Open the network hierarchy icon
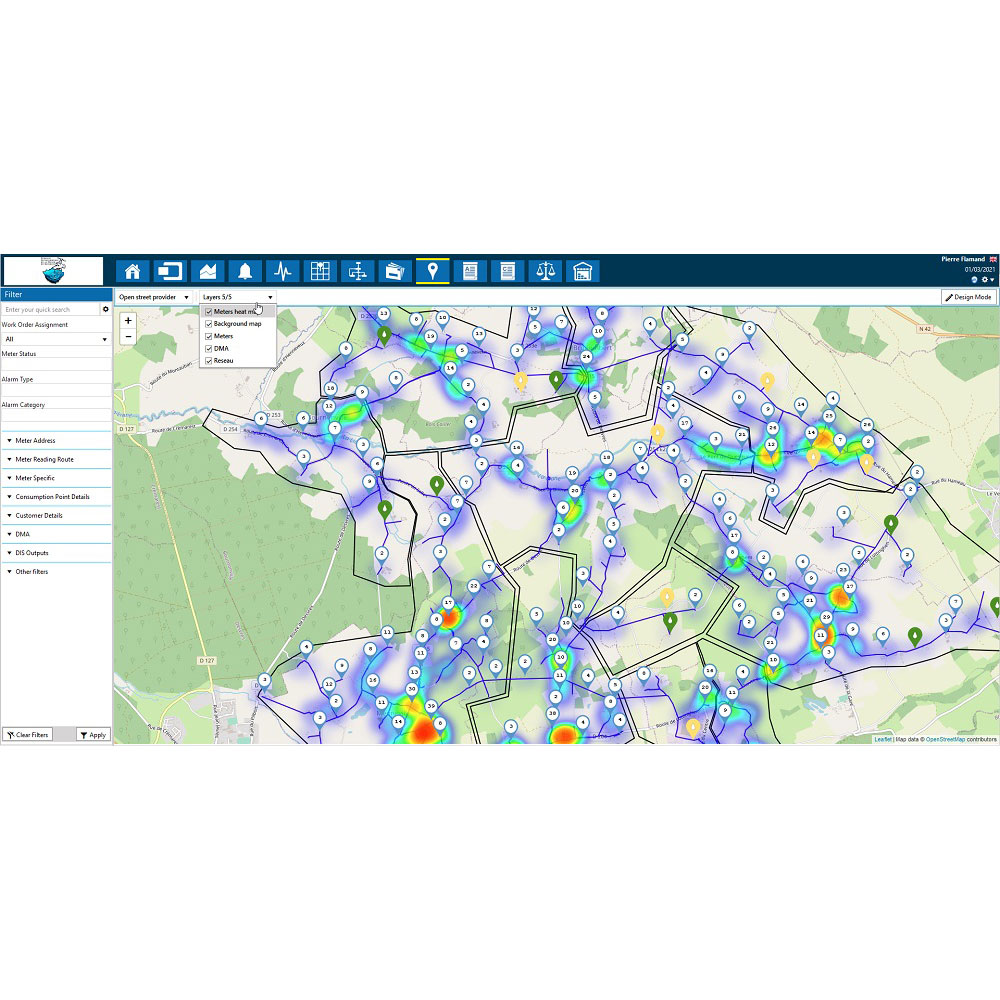Viewport: 1000px width, 1000px height. (358, 271)
